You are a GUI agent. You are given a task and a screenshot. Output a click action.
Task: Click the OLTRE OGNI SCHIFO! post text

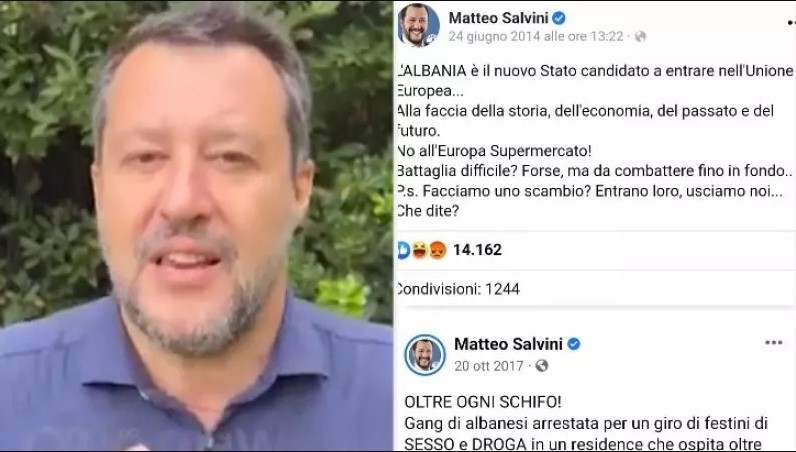(483, 402)
